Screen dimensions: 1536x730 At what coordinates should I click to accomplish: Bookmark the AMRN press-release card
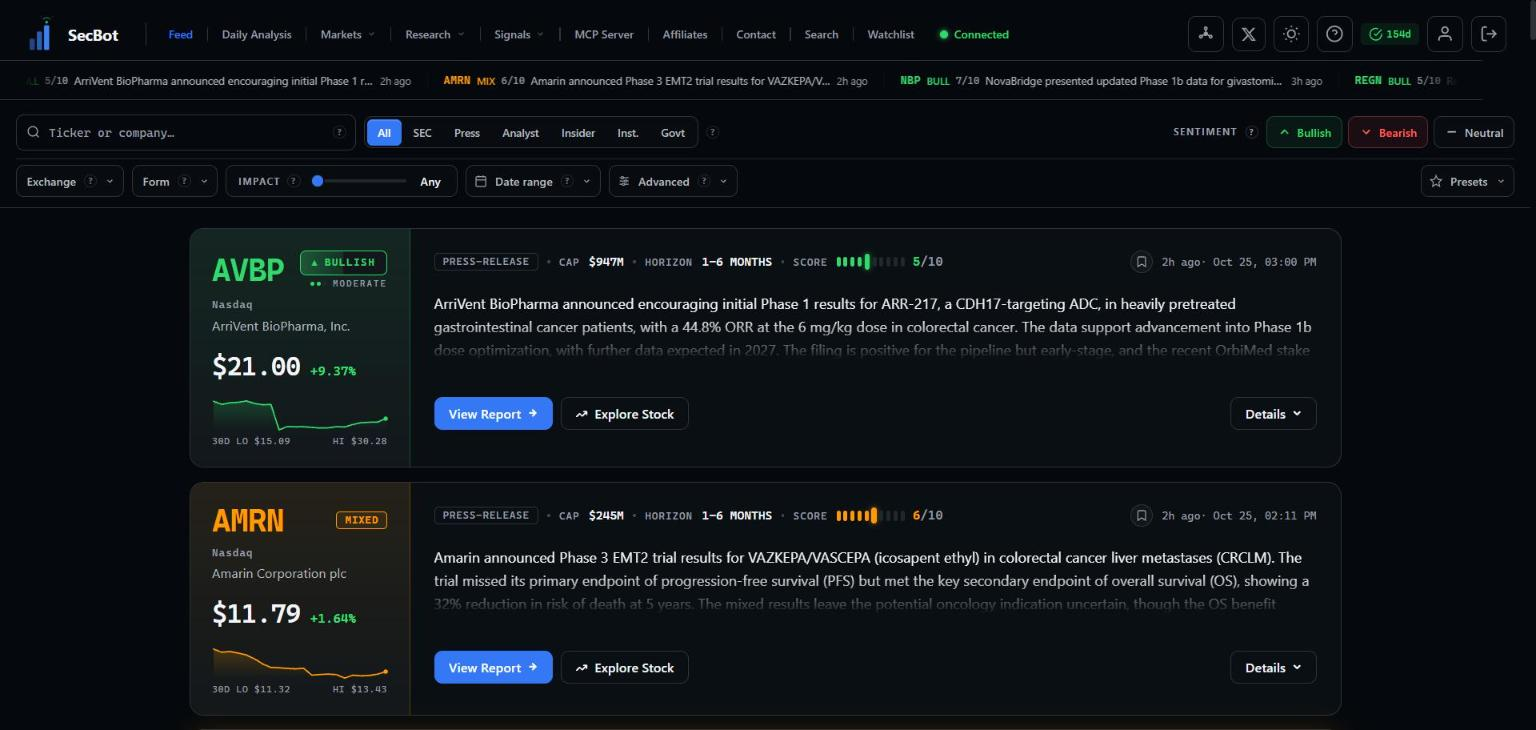[x=1141, y=516]
